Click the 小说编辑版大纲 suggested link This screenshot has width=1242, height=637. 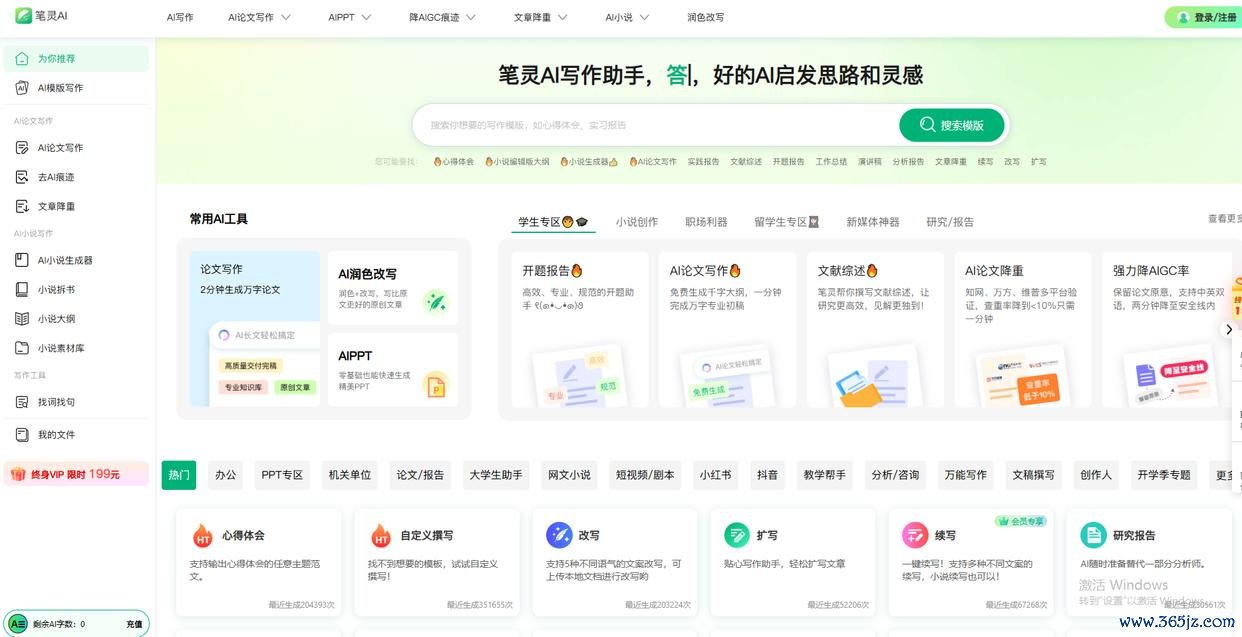pyautogui.click(x=517, y=161)
